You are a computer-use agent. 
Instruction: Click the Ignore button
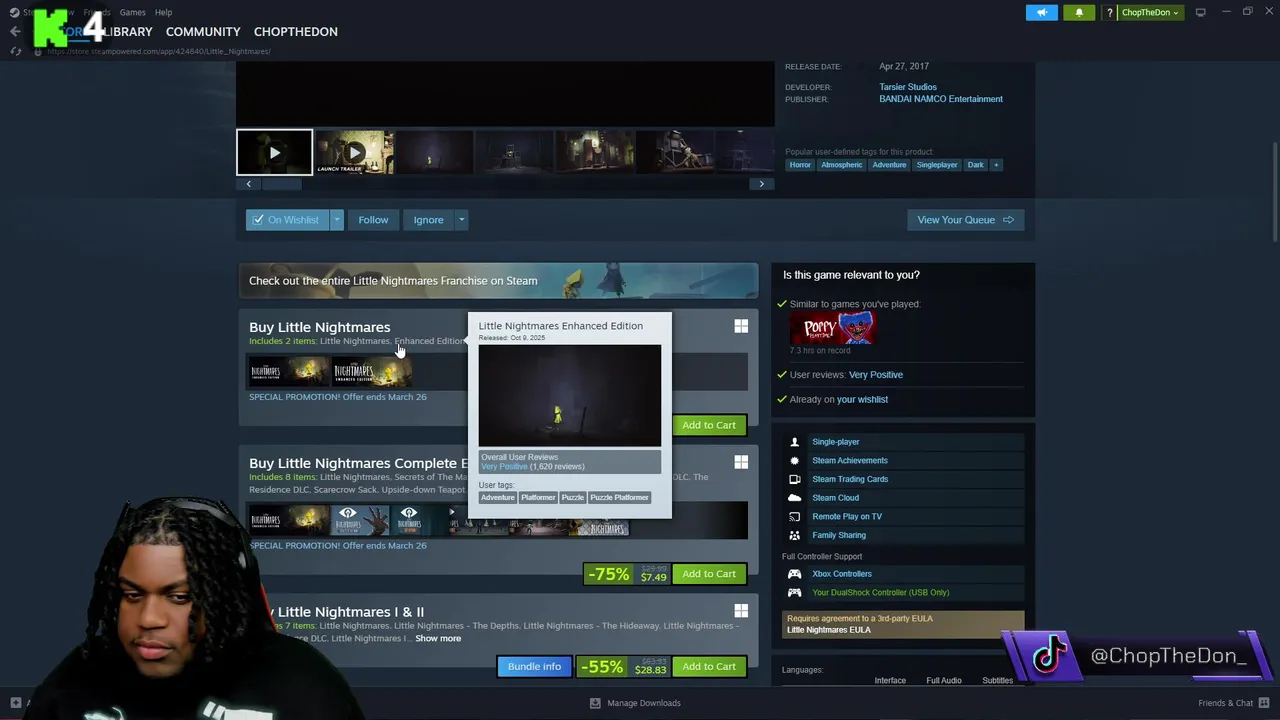tap(428, 220)
